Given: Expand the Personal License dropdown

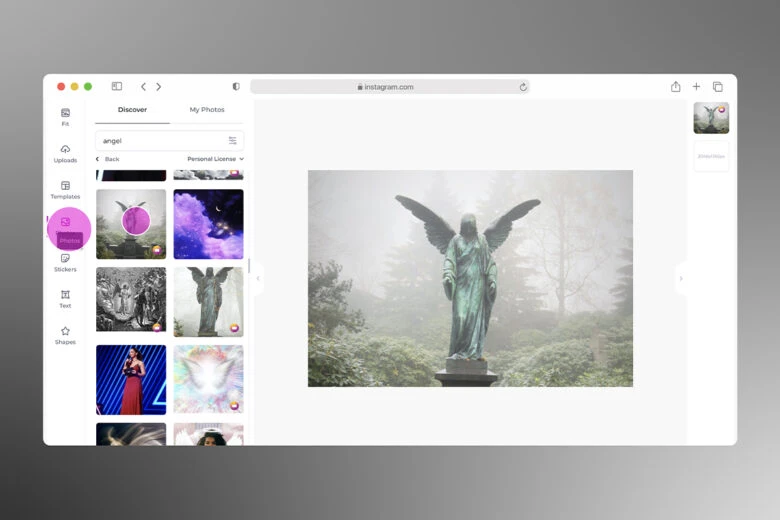Looking at the screenshot, I should click(215, 159).
